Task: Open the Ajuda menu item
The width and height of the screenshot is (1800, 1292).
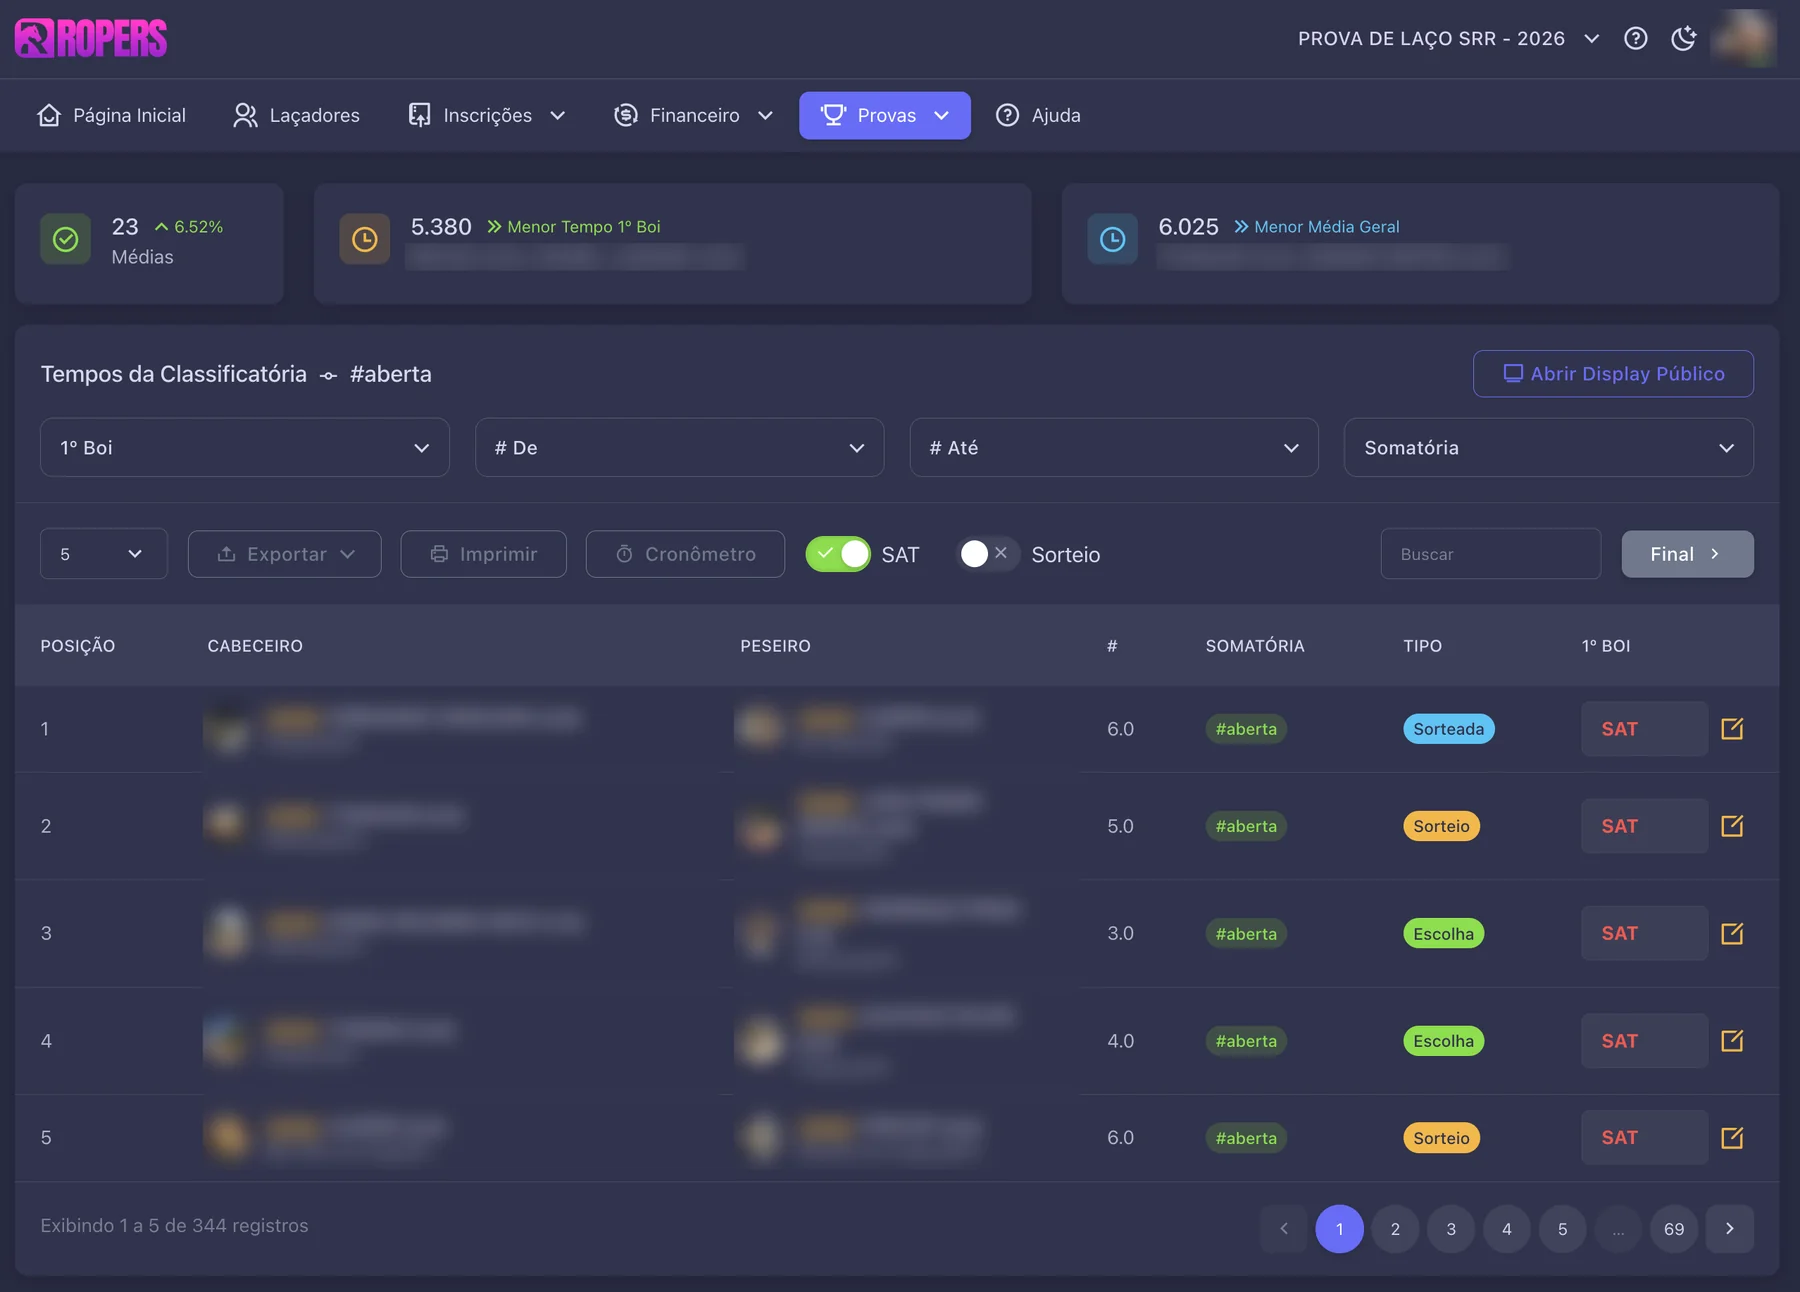Action: click(1038, 115)
